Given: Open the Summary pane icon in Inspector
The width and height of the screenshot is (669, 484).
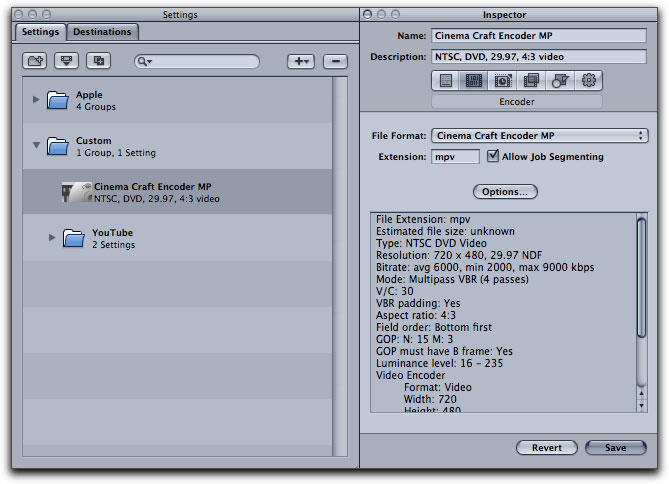Looking at the screenshot, I should (446, 81).
